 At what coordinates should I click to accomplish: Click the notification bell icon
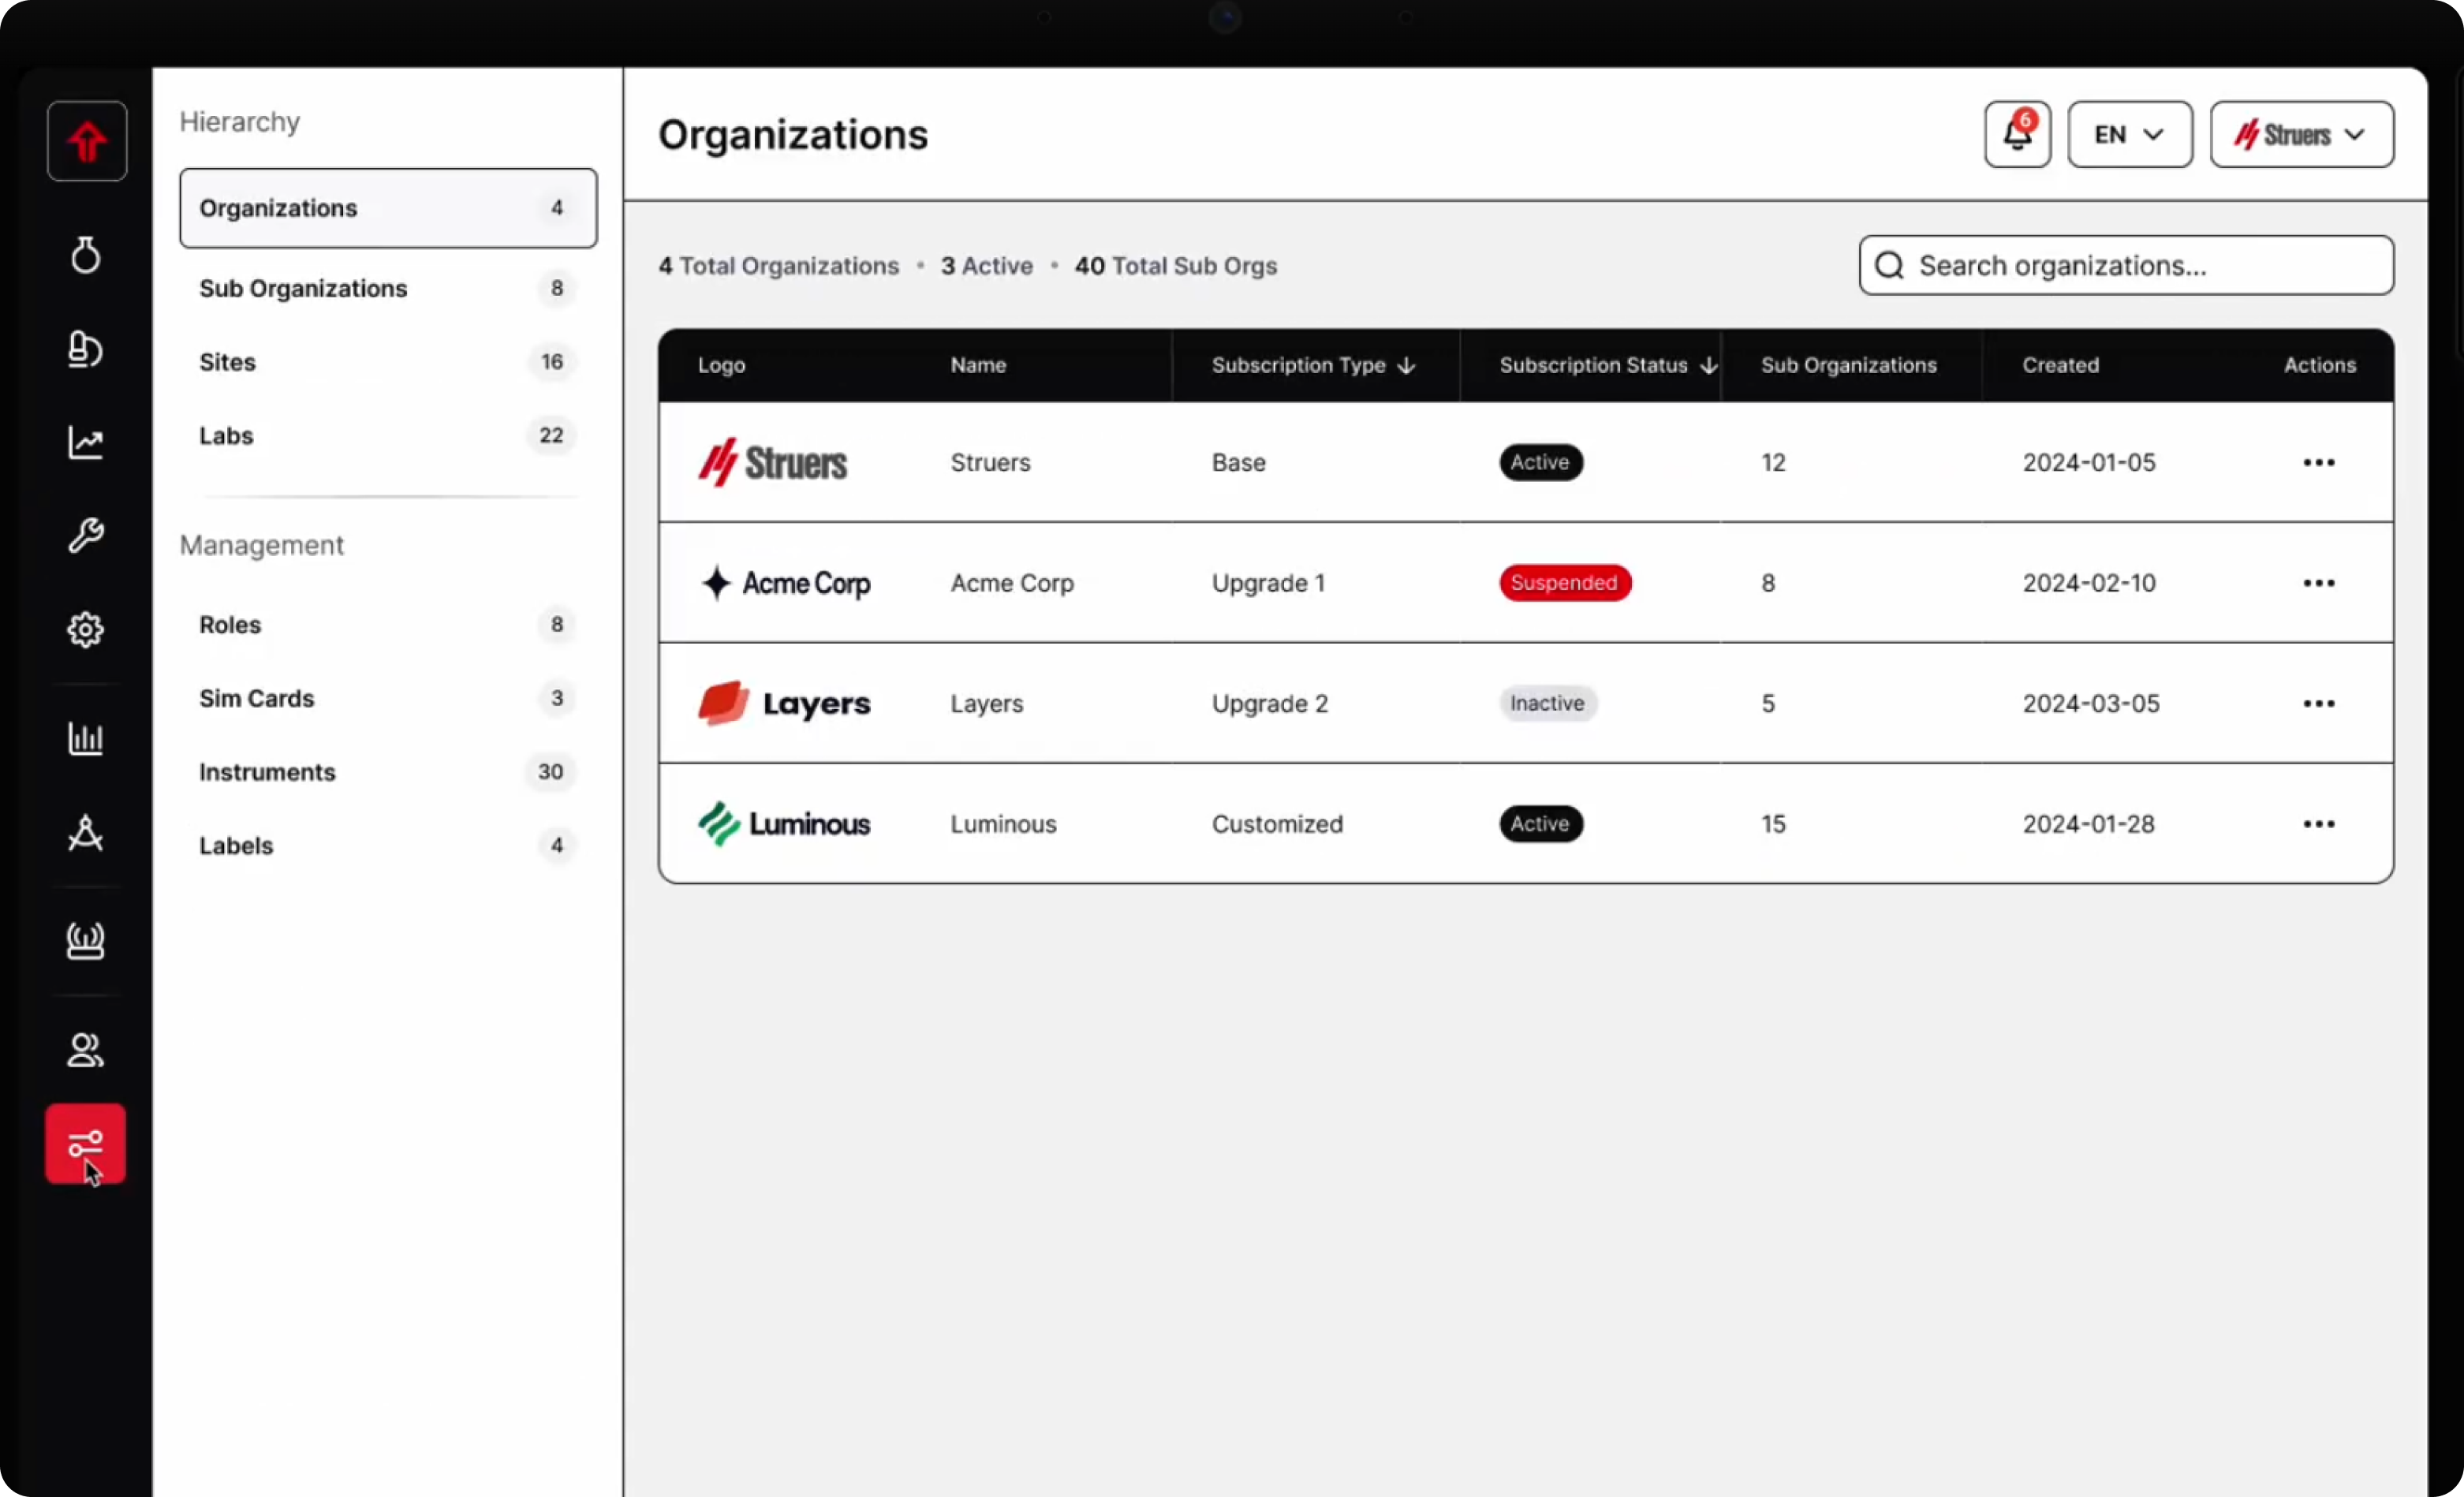coord(2017,135)
